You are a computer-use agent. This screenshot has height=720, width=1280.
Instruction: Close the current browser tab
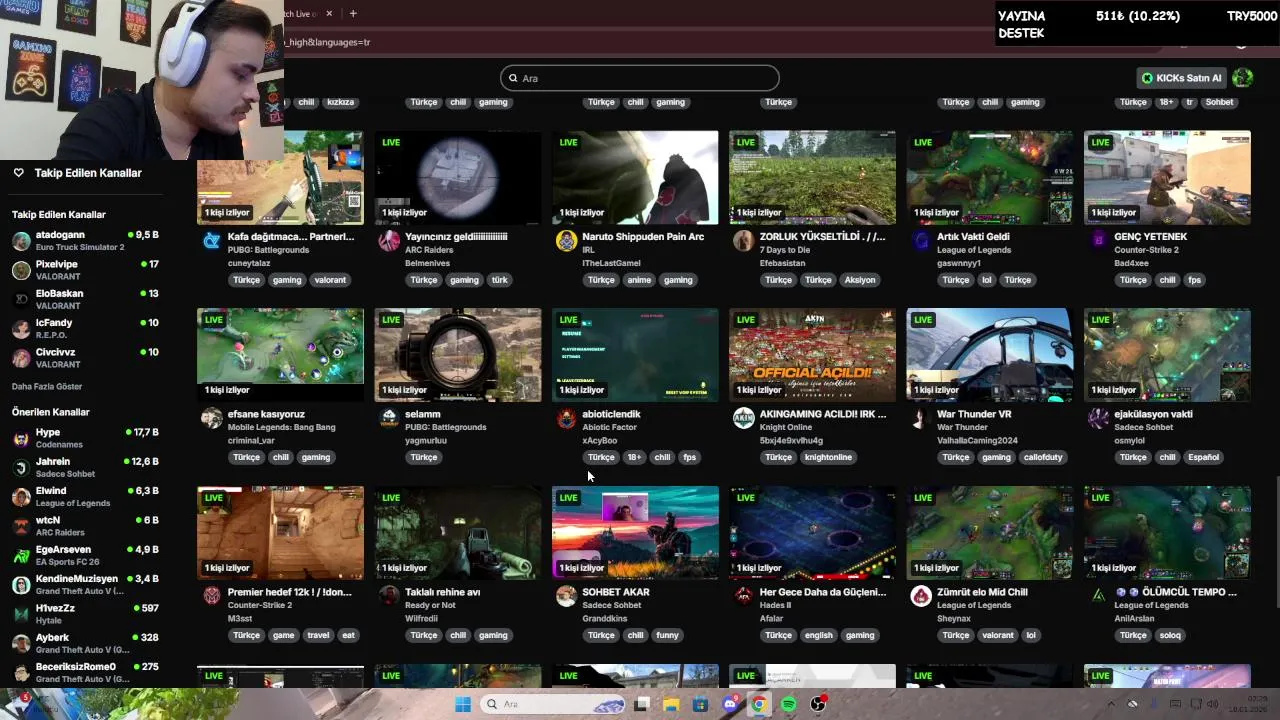(329, 13)
